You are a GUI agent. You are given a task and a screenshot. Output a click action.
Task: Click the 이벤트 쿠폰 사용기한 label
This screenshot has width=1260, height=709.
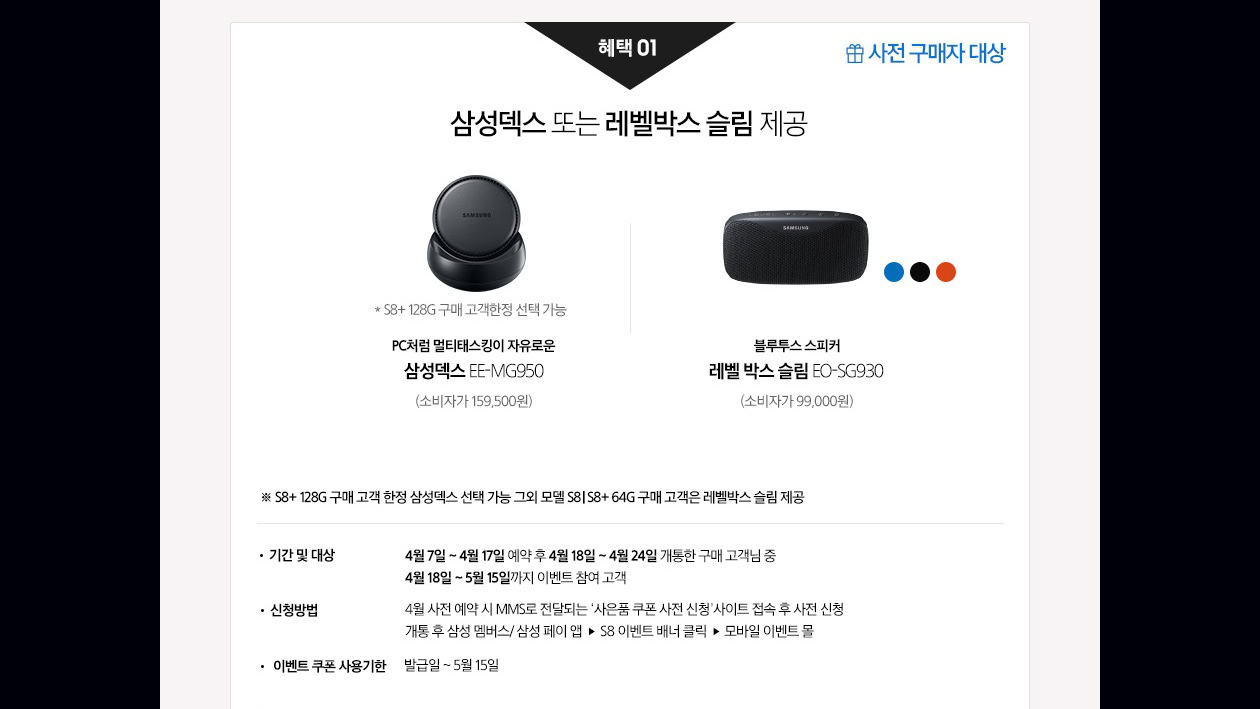click(x=329, y=666)
